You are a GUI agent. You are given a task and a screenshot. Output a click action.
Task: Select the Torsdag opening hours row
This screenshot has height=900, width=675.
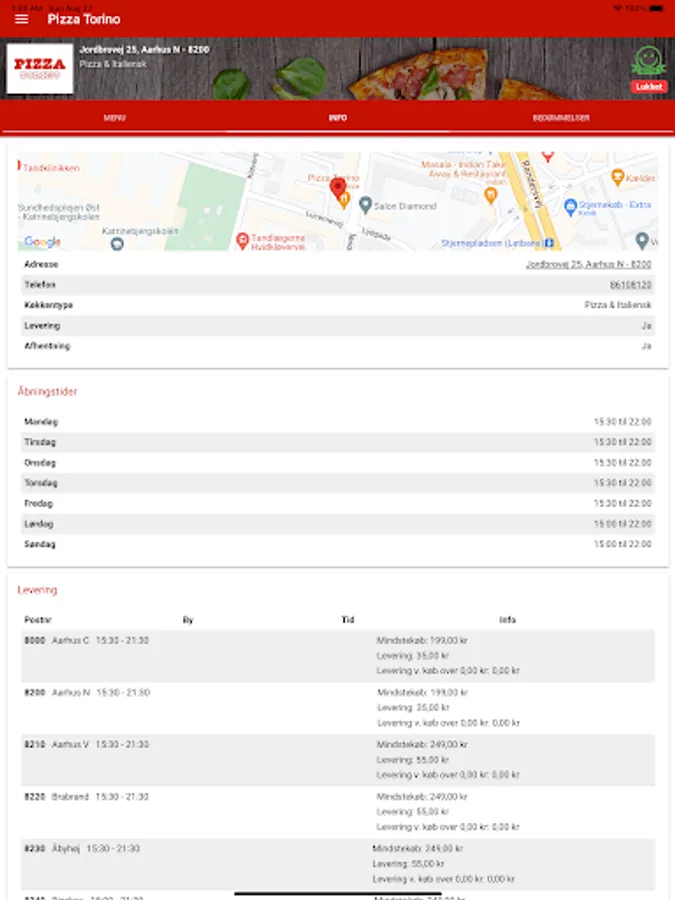pos(338,483)
